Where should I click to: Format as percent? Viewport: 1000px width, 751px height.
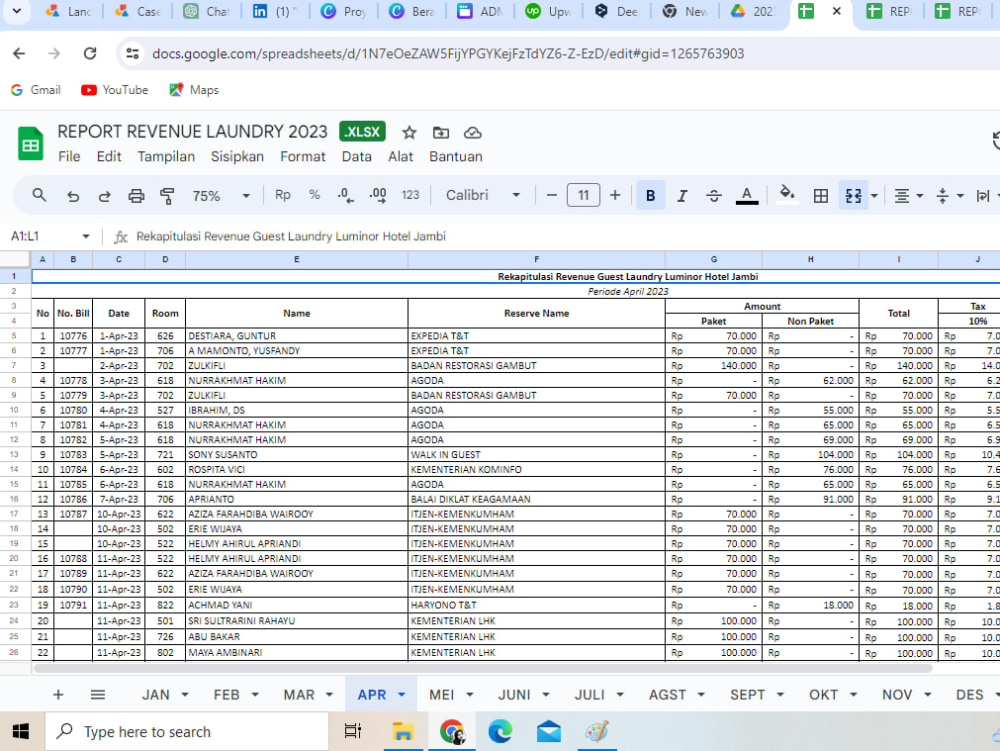[314, 195]
